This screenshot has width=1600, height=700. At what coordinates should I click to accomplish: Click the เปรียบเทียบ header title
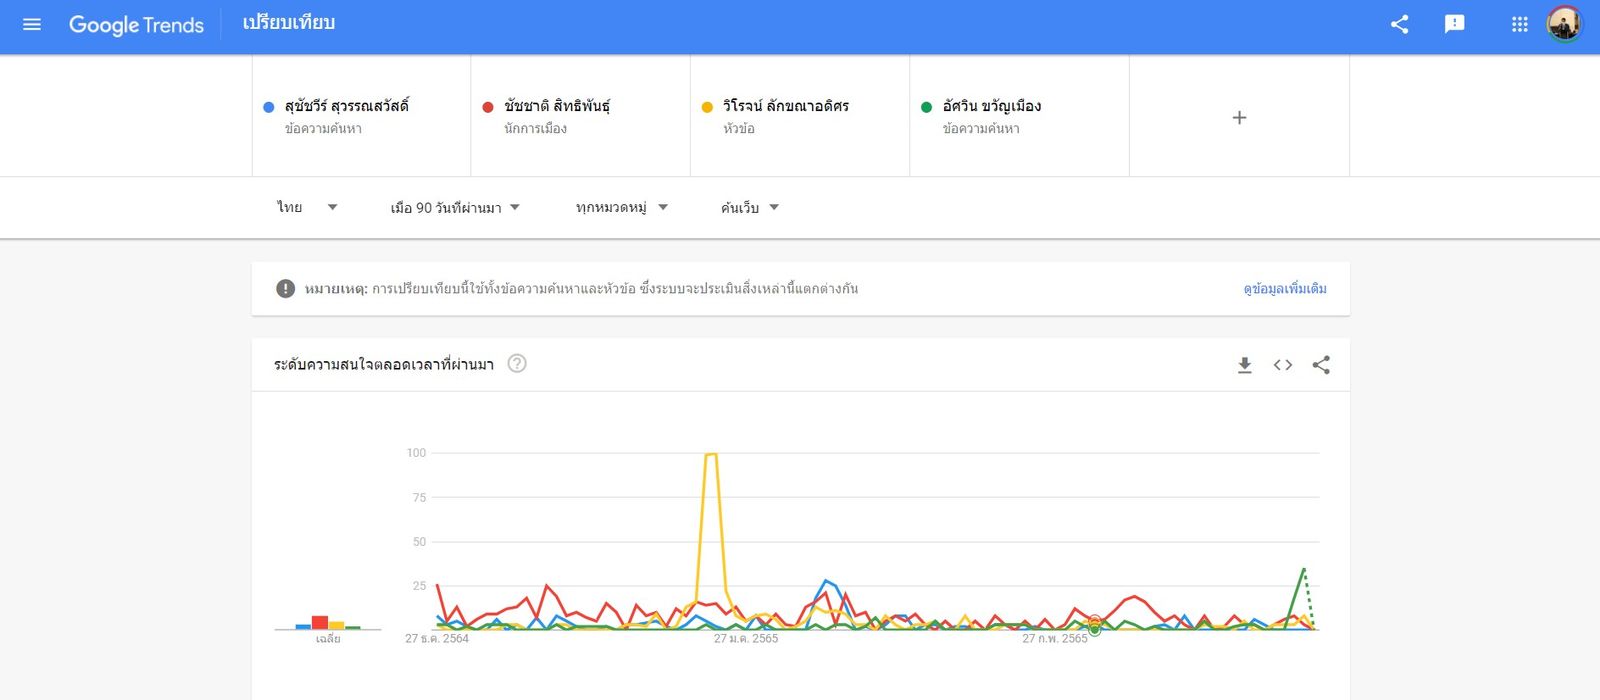point(289,23)
